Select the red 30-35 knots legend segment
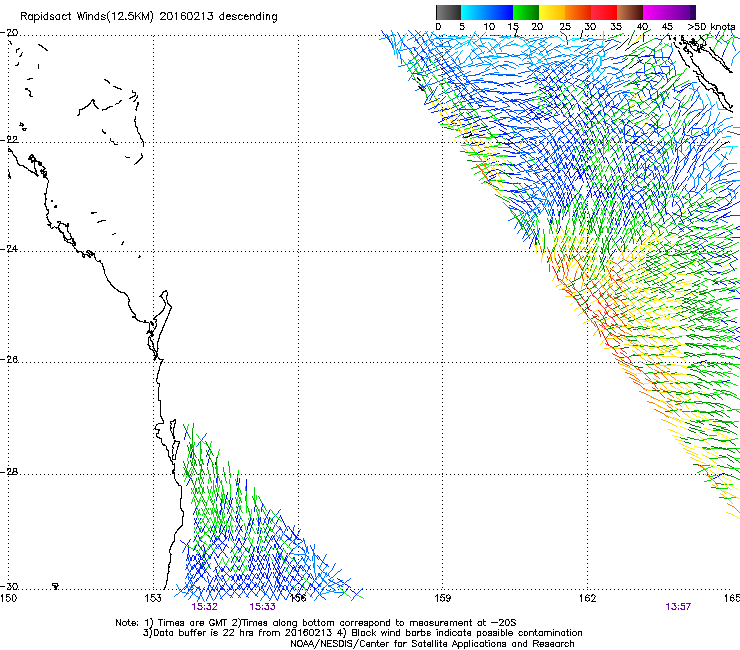Viewport: 740px width, 650px height. [x=604, y=12]
